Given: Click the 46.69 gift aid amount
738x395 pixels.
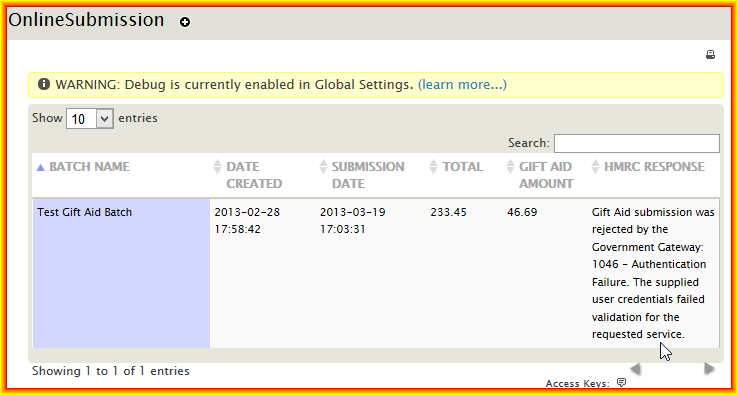Looking at the screenshot, I should click(x=522, y=212).
